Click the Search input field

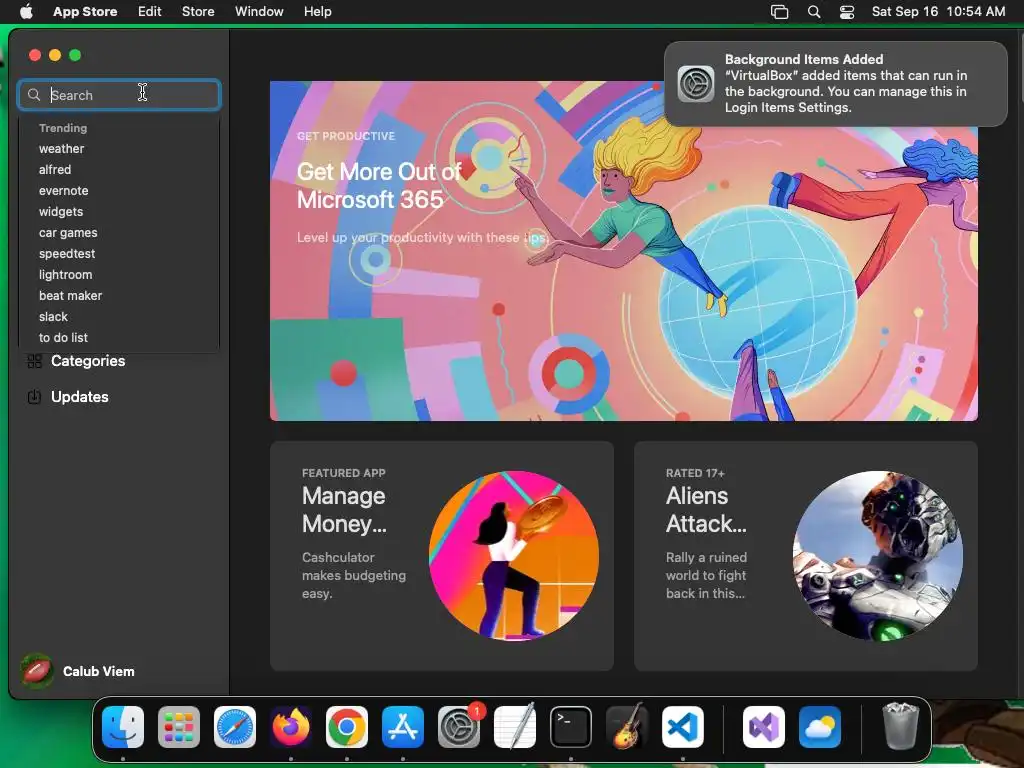click(119, 95)
